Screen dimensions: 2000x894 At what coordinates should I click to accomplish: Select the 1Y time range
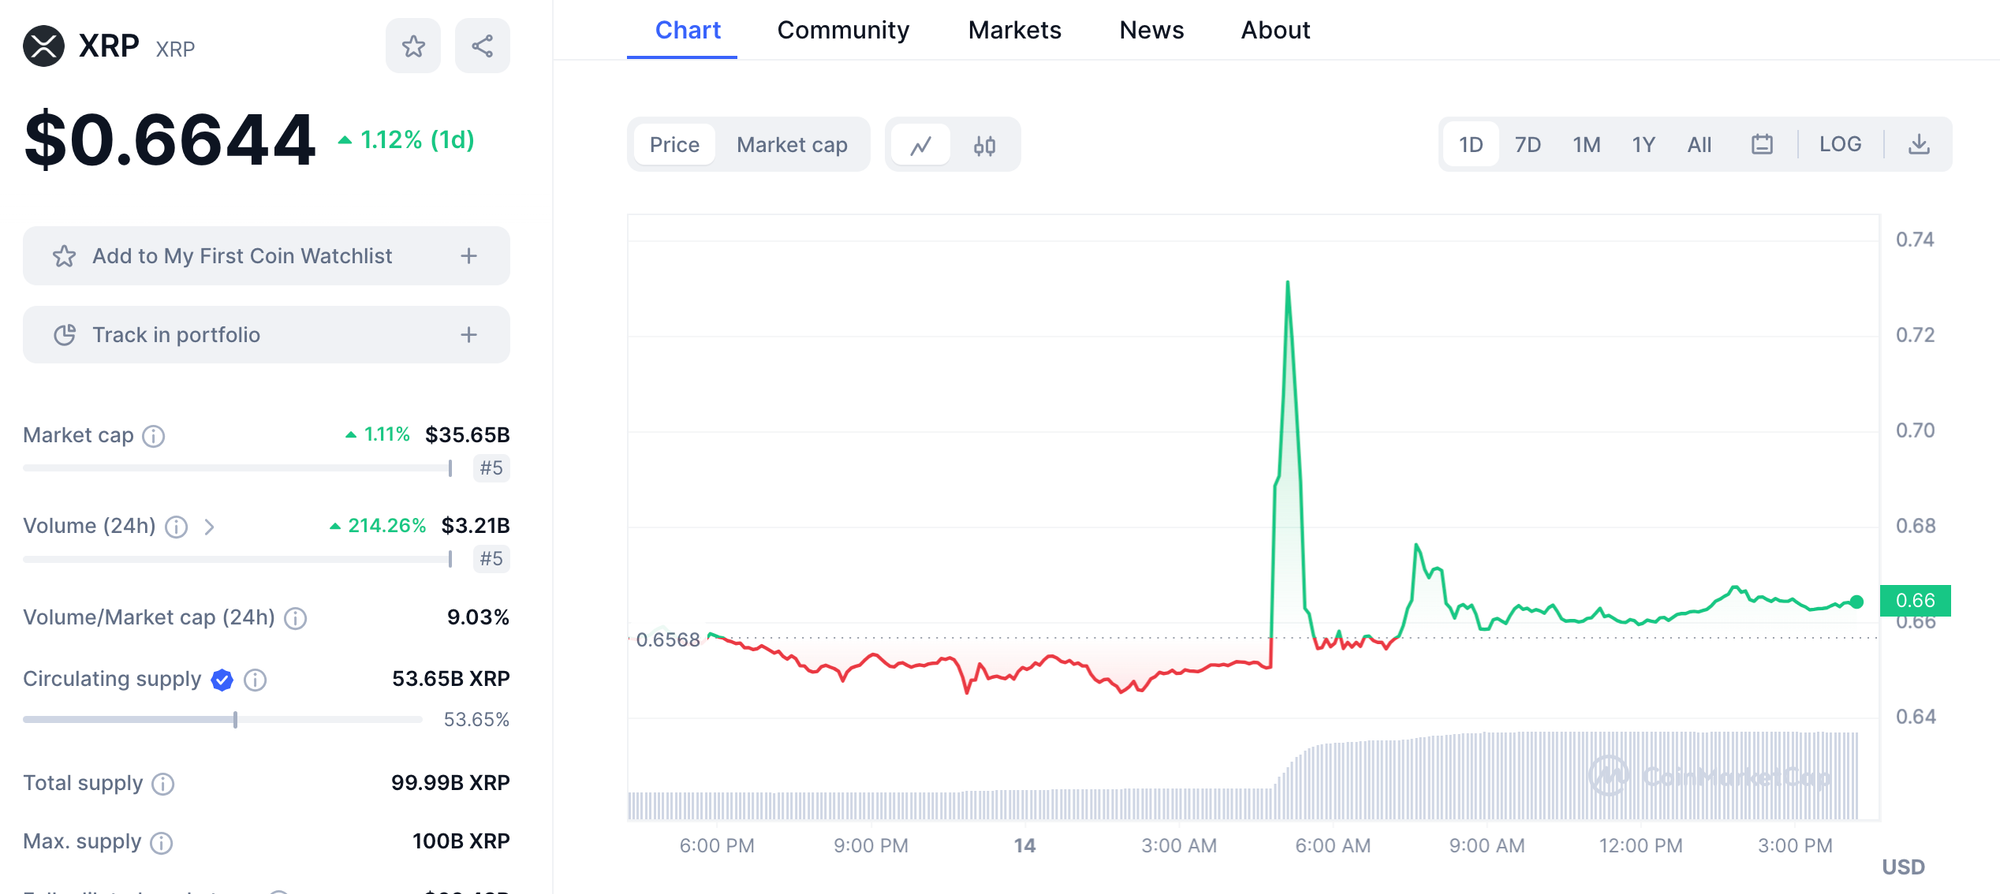(1644, 145)
